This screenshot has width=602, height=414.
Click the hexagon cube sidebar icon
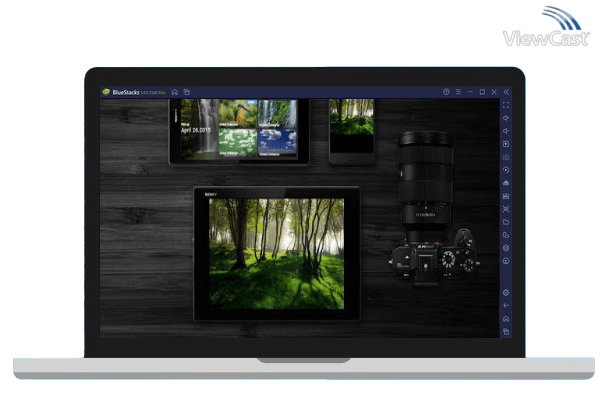click(506, 248)
